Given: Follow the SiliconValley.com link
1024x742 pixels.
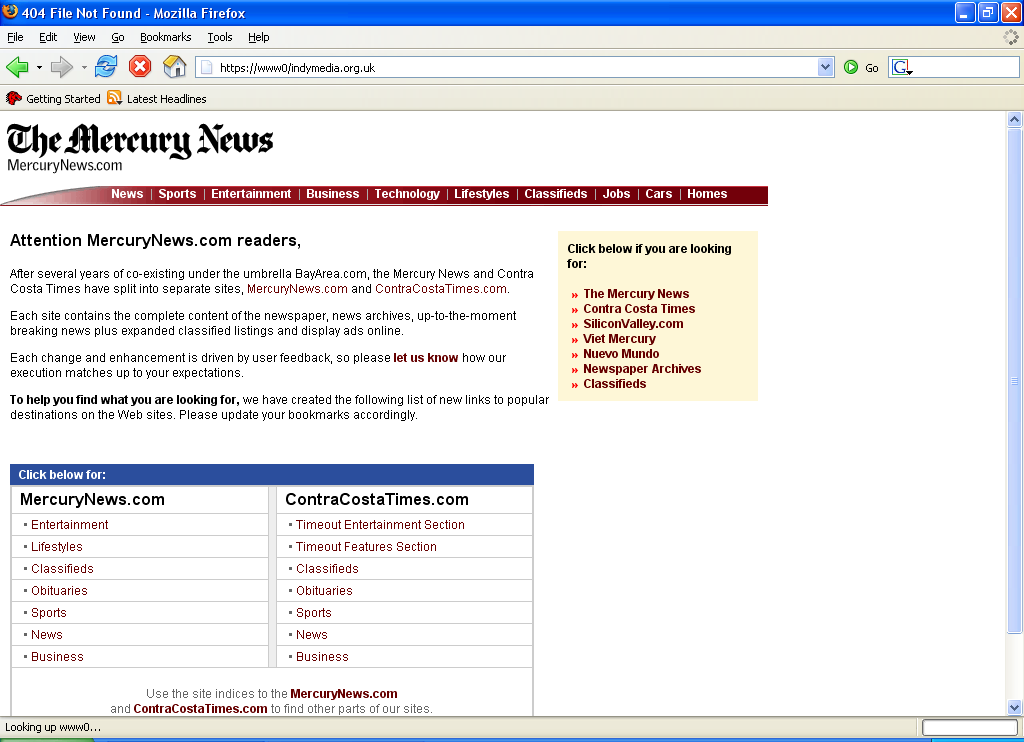Looking at the screenshot, I should click(x=633, y=324).
